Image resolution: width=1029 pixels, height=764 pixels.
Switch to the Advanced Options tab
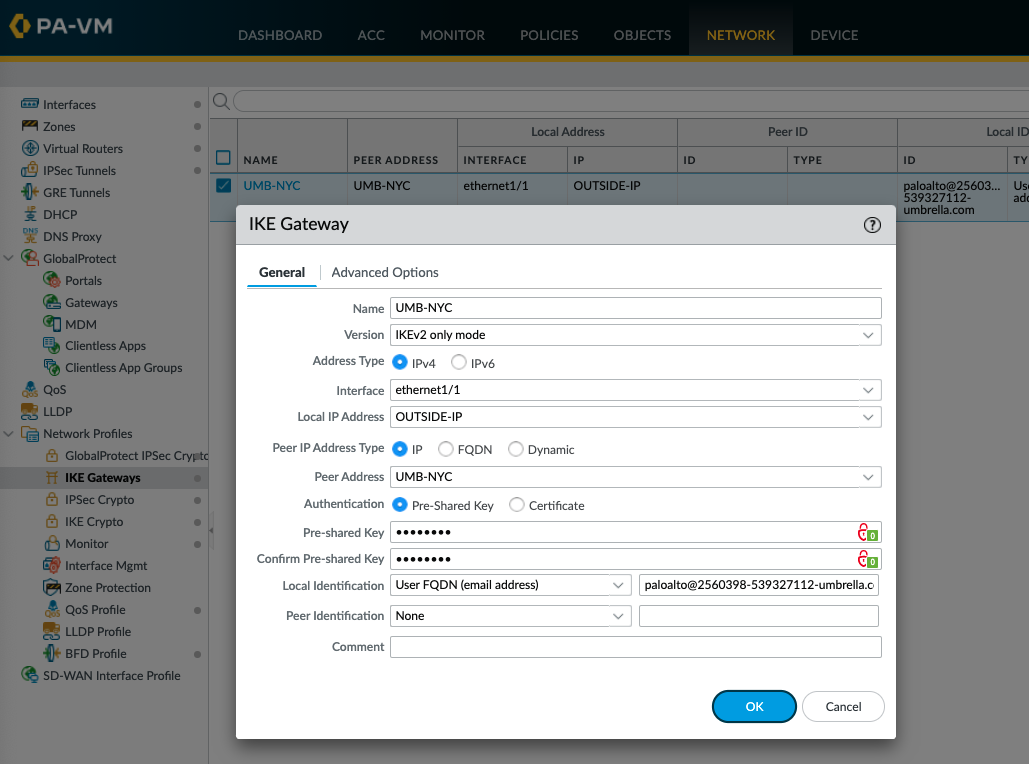385,272
